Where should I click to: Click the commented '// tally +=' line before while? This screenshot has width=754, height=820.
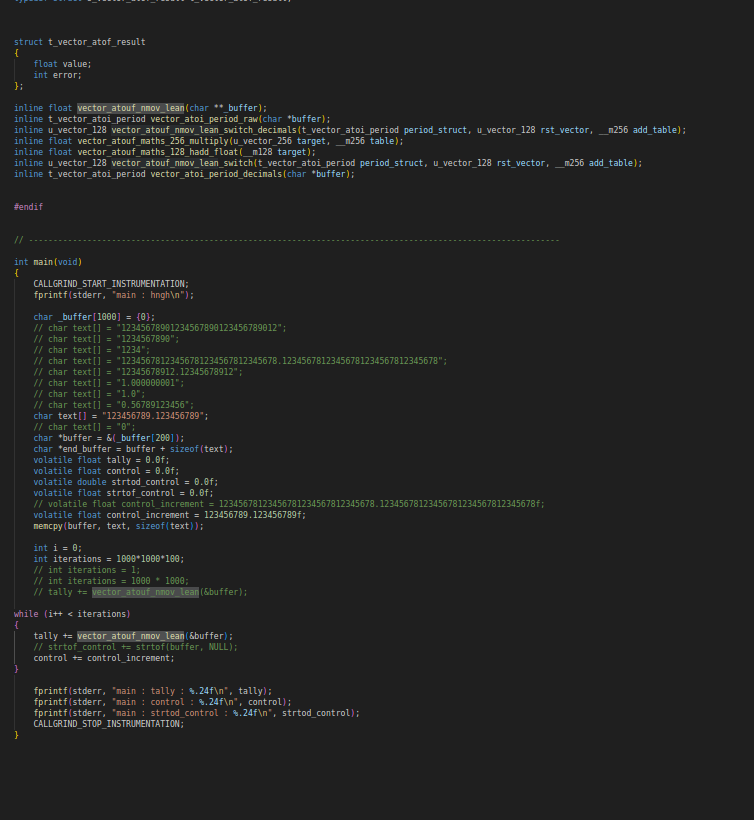[140, 592]
